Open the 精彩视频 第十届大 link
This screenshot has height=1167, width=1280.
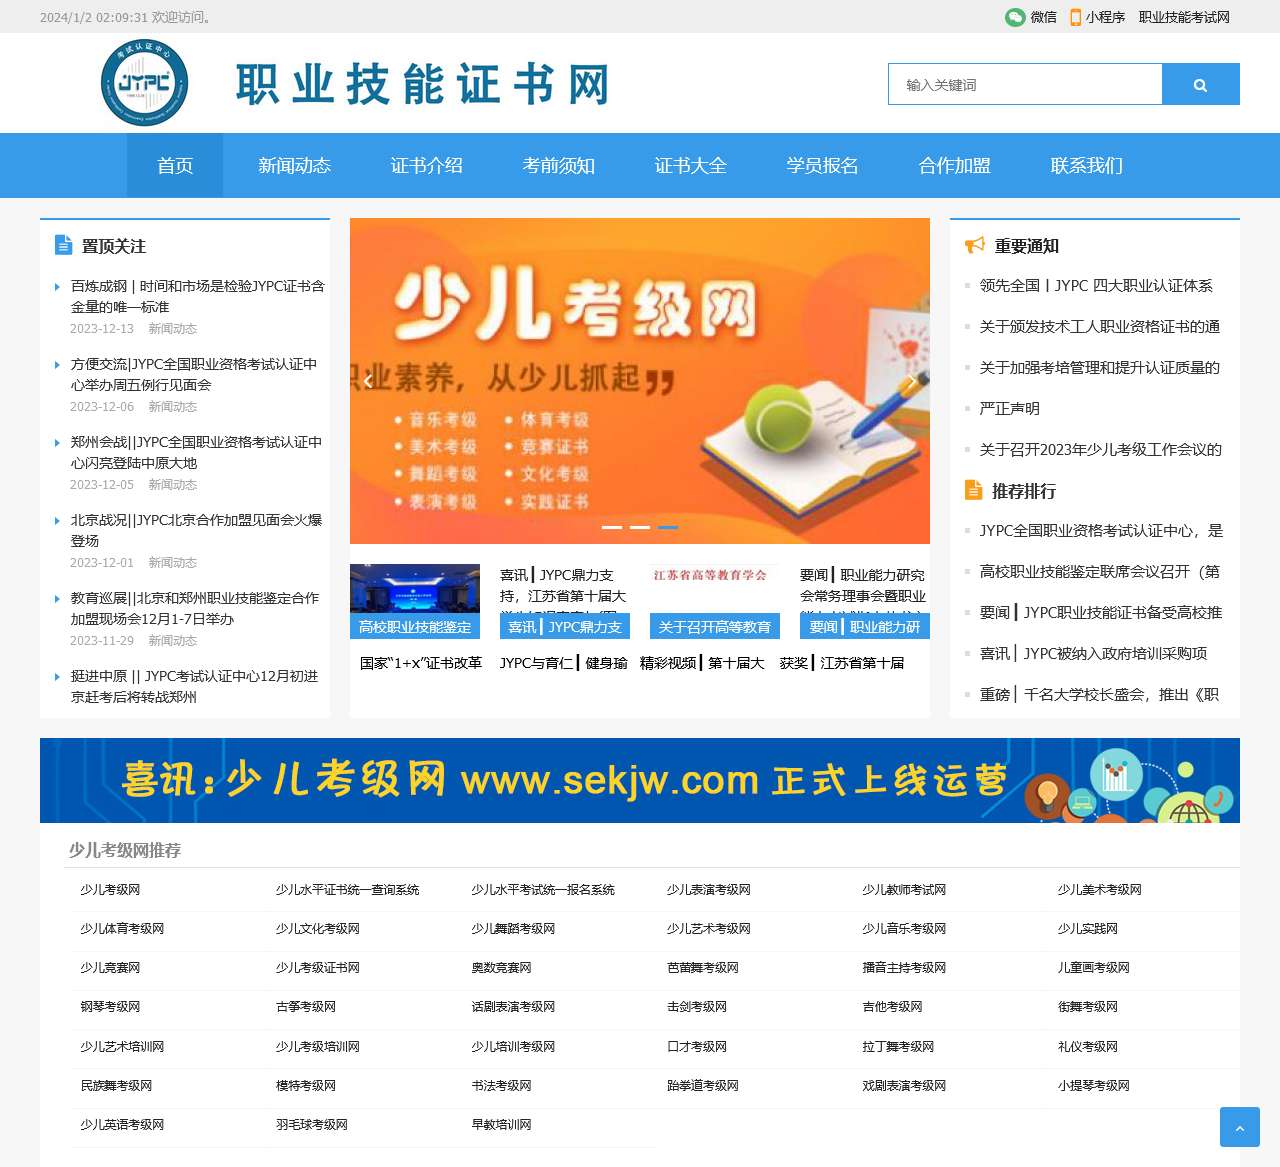(702, 662)
